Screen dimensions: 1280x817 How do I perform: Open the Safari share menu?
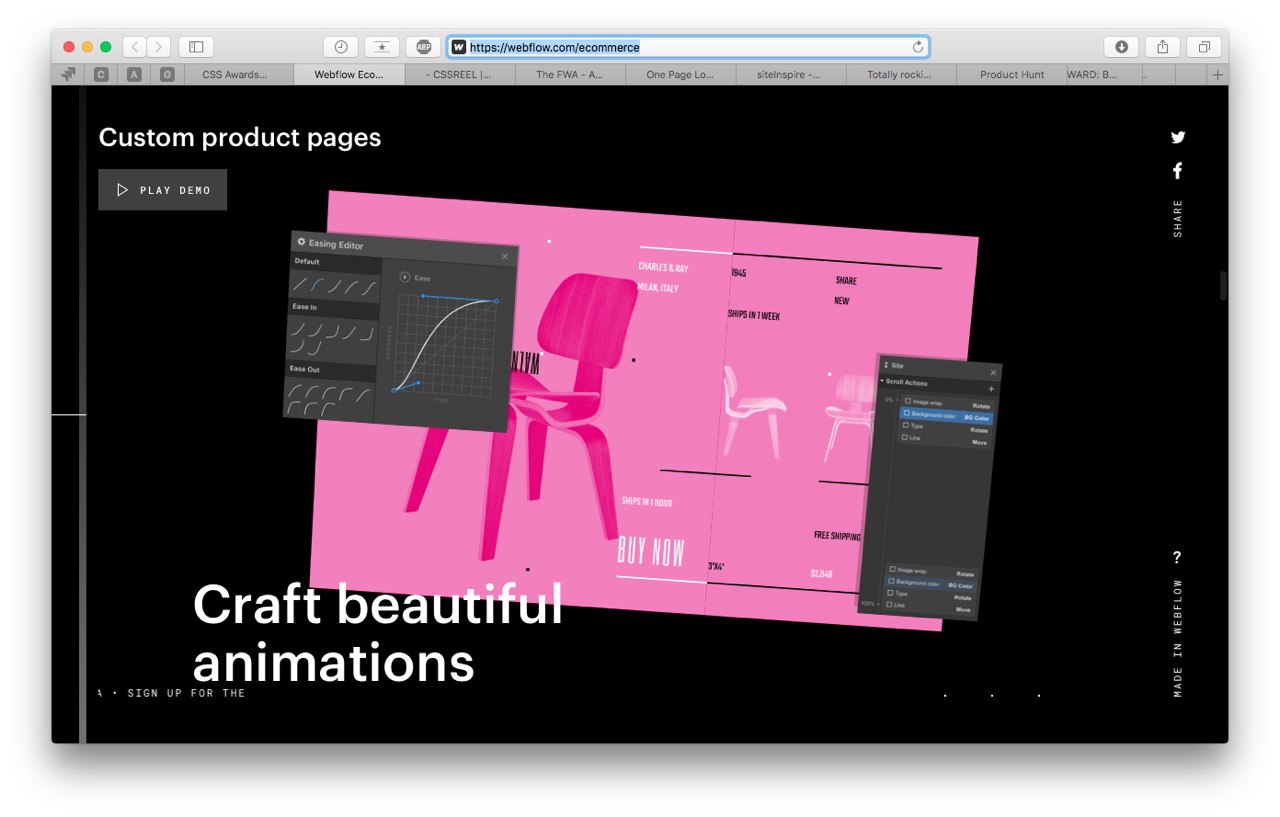(1162, 47)
